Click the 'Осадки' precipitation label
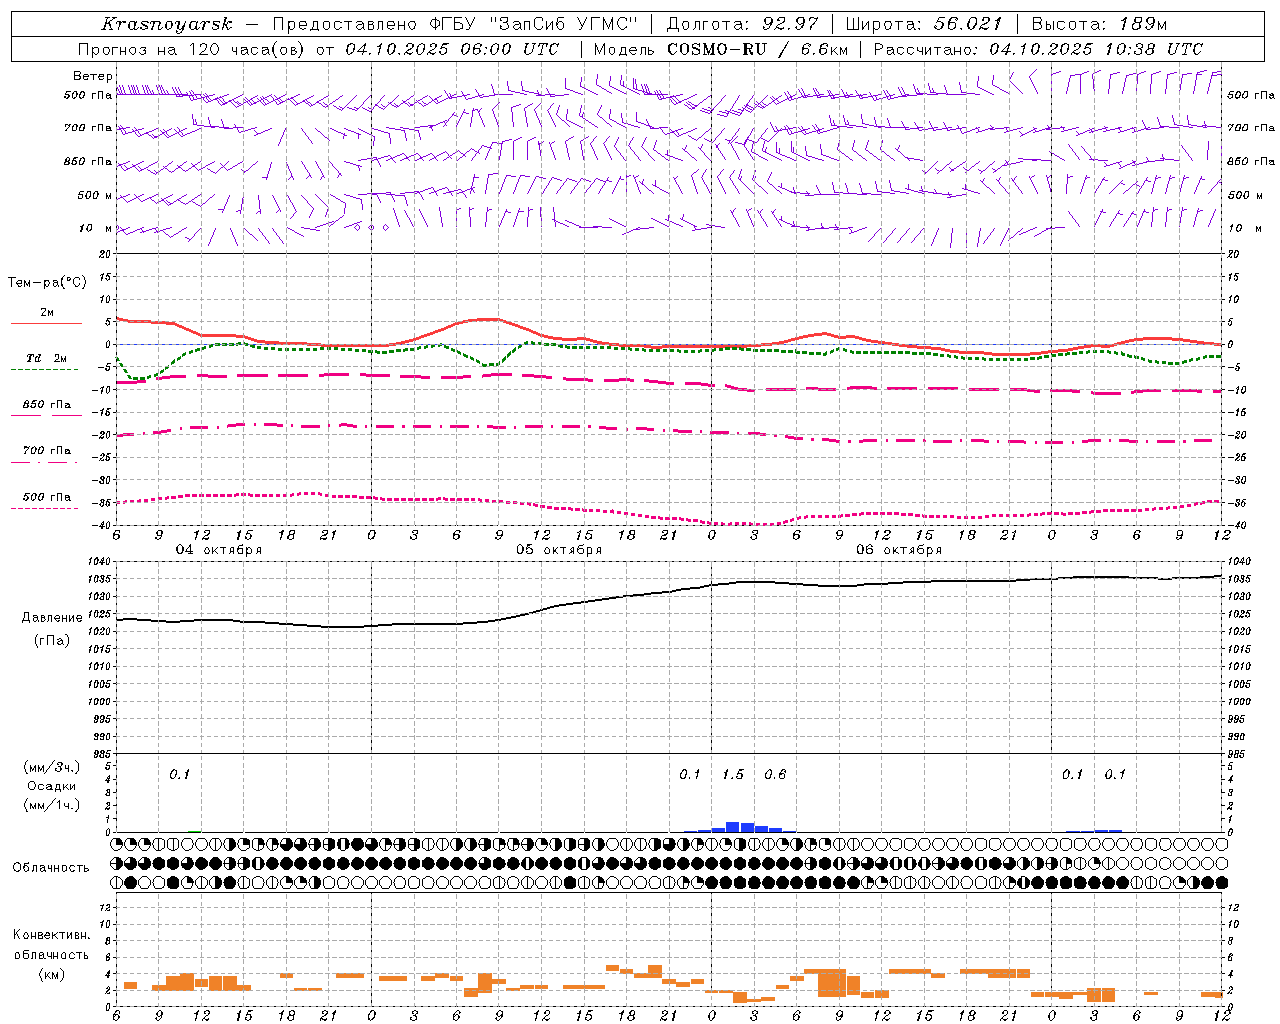Screen dimensions: 1280x1024 (52, 786)
